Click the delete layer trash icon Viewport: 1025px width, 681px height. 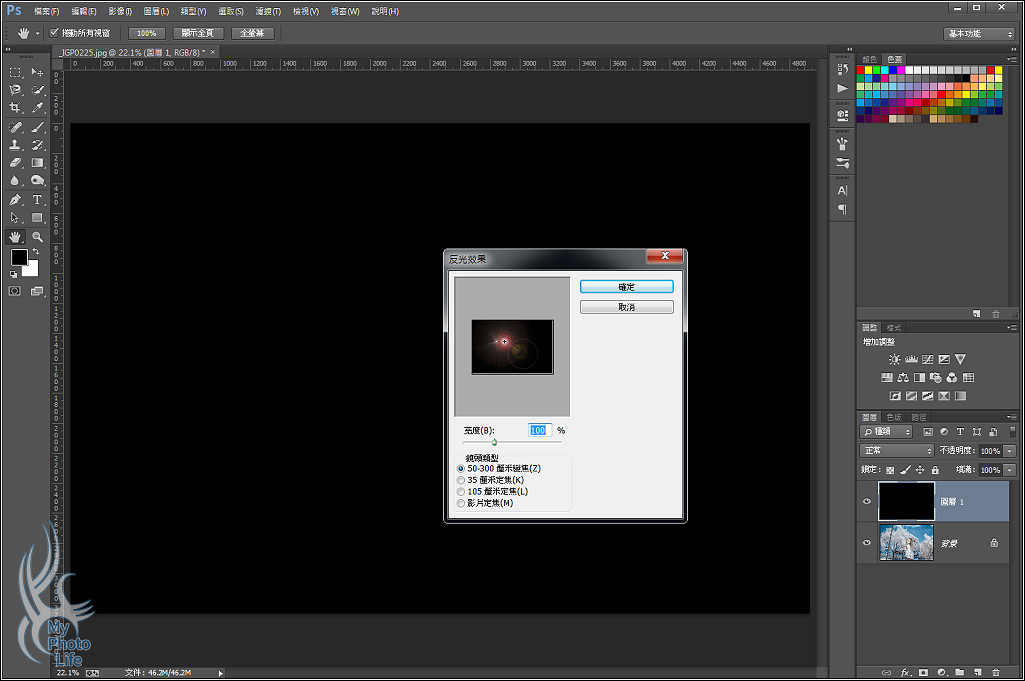tap(995, 672)
